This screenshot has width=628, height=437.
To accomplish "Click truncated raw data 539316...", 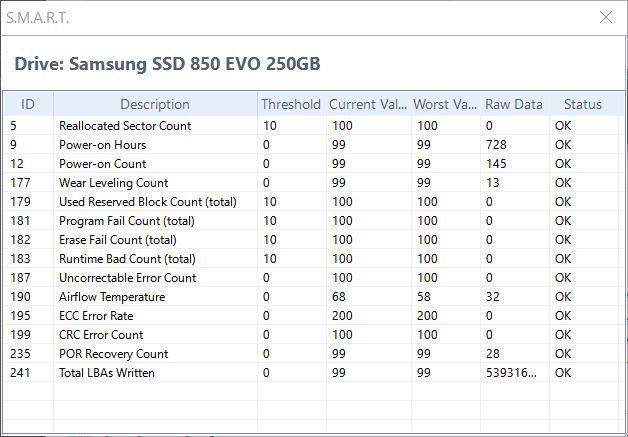I will pos(511,373).
